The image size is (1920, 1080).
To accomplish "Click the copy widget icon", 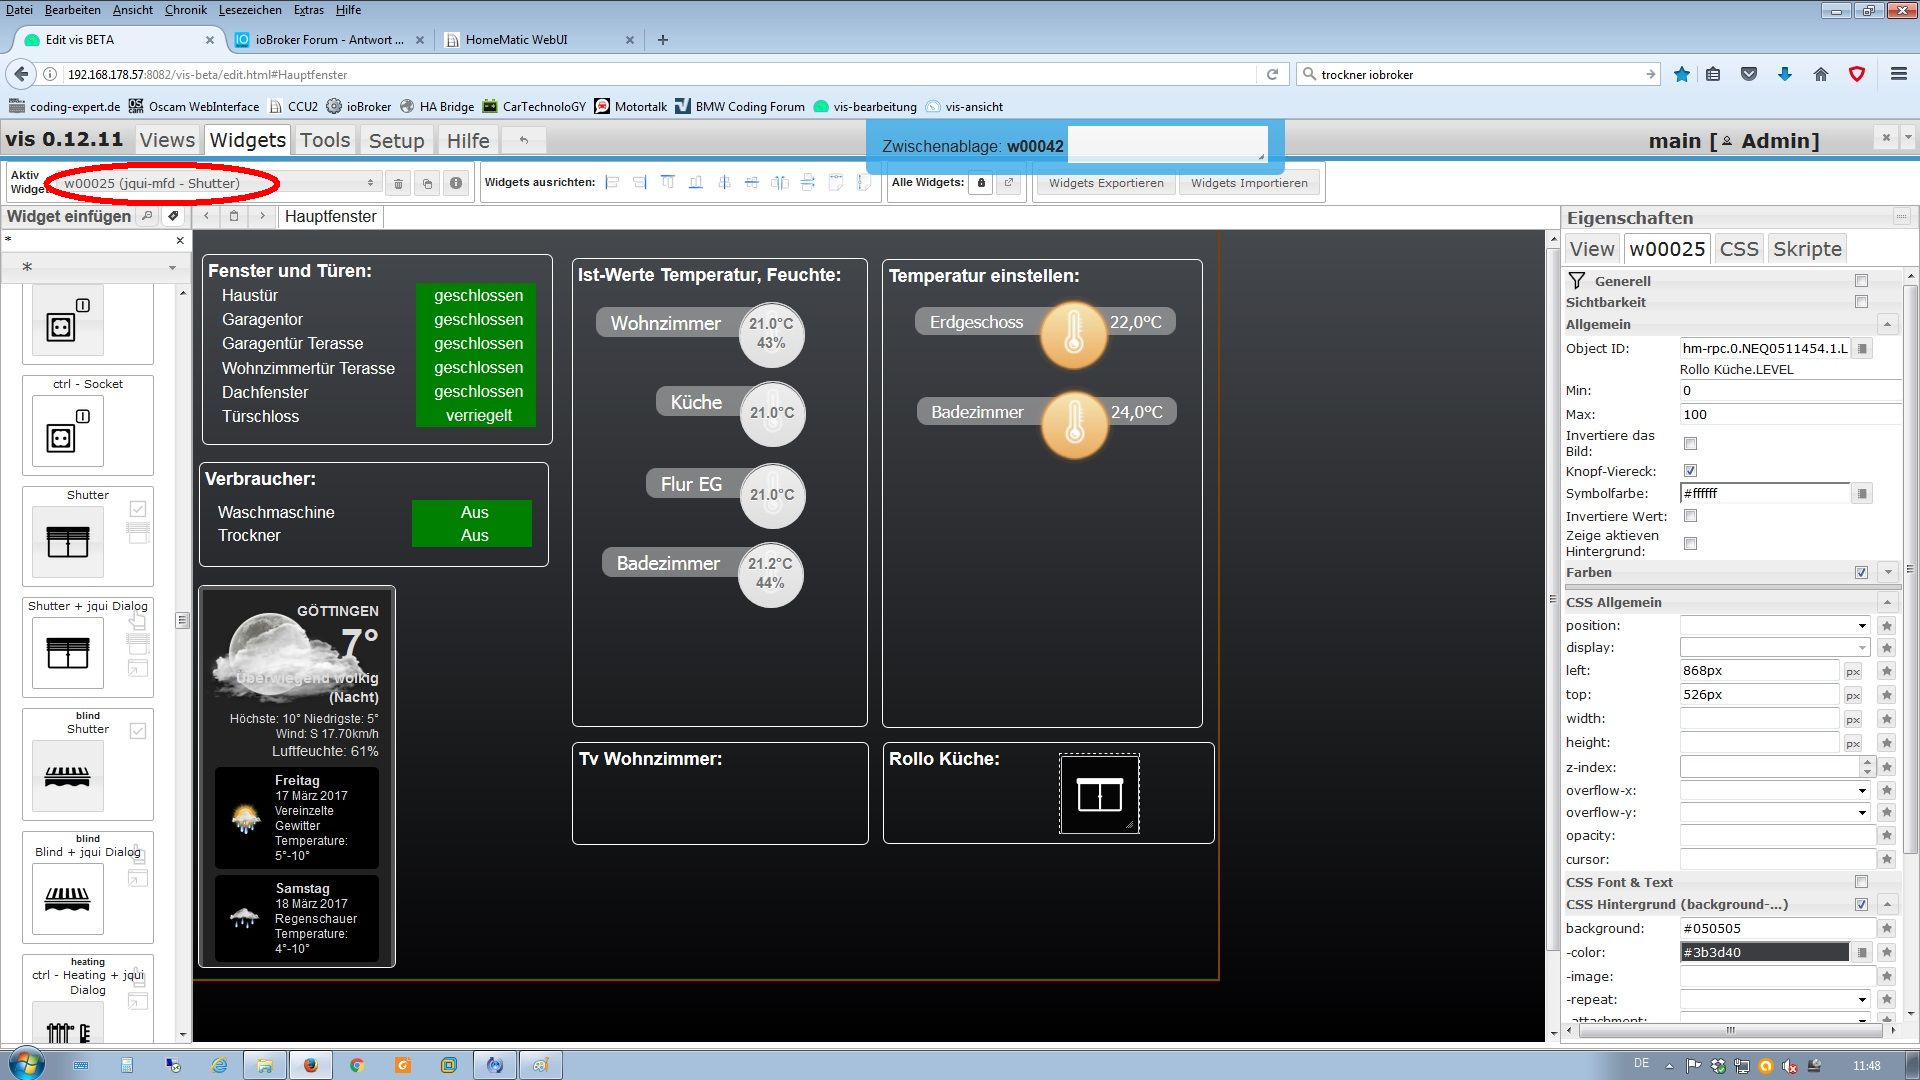I will point(427,183).
